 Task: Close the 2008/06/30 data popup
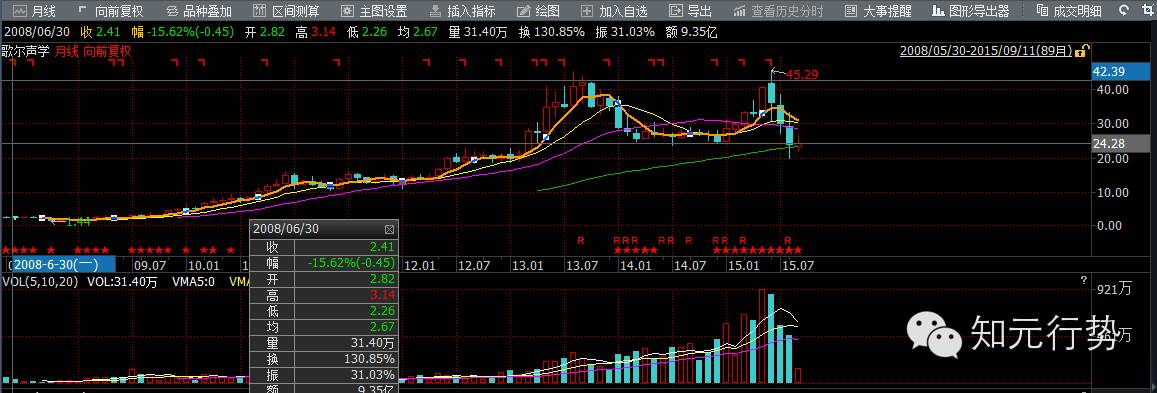coord(390,229)
